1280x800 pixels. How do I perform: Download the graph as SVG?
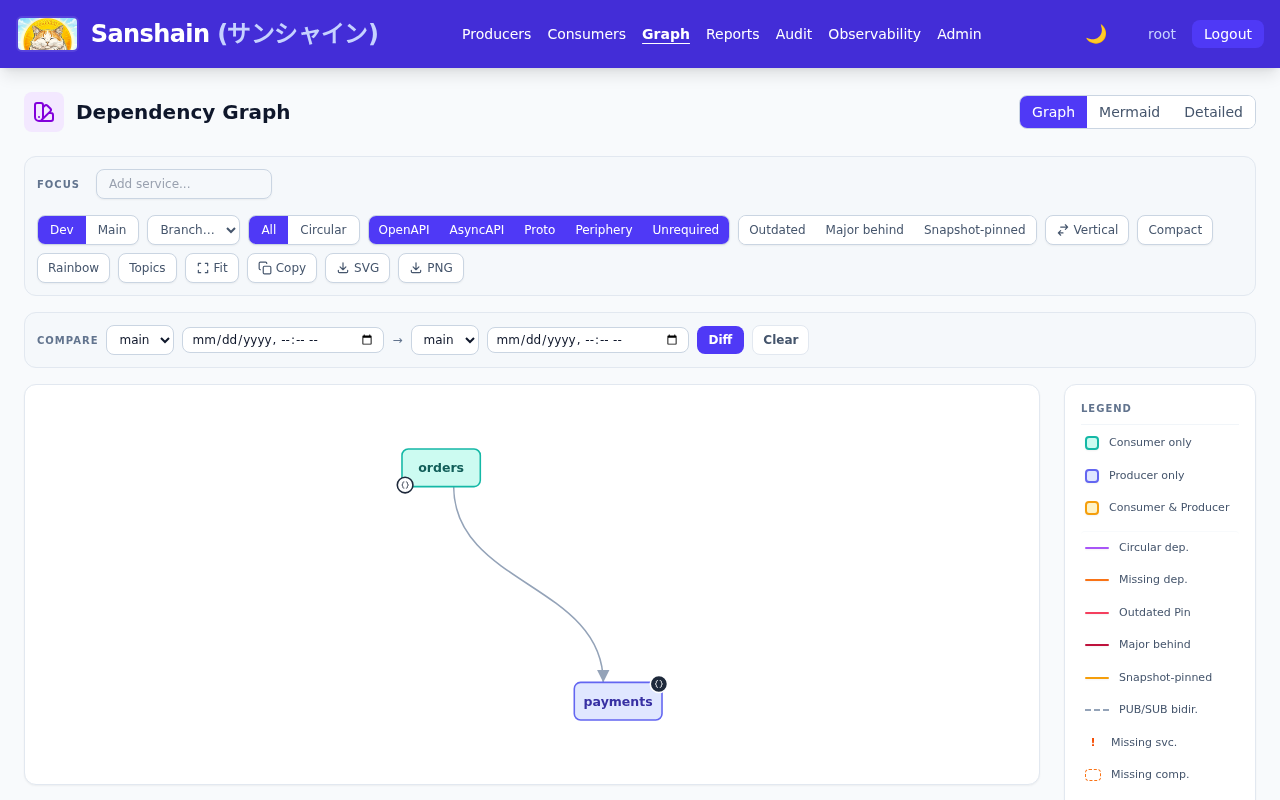point(357,268)
